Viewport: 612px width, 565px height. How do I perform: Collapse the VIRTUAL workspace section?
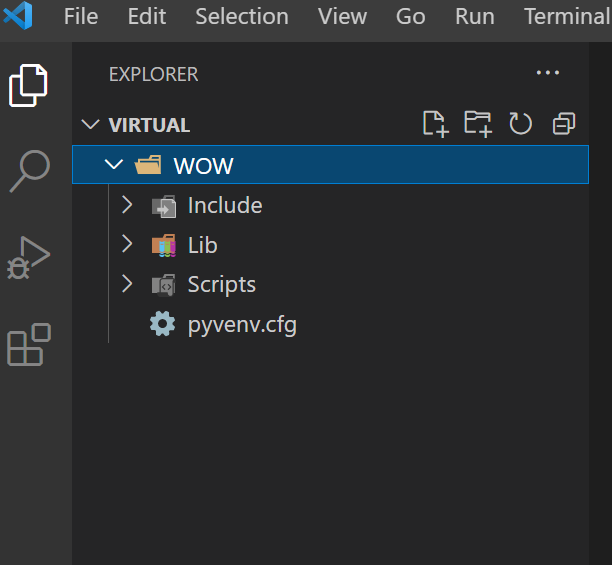pyautogui.click(x=91, y=124)
